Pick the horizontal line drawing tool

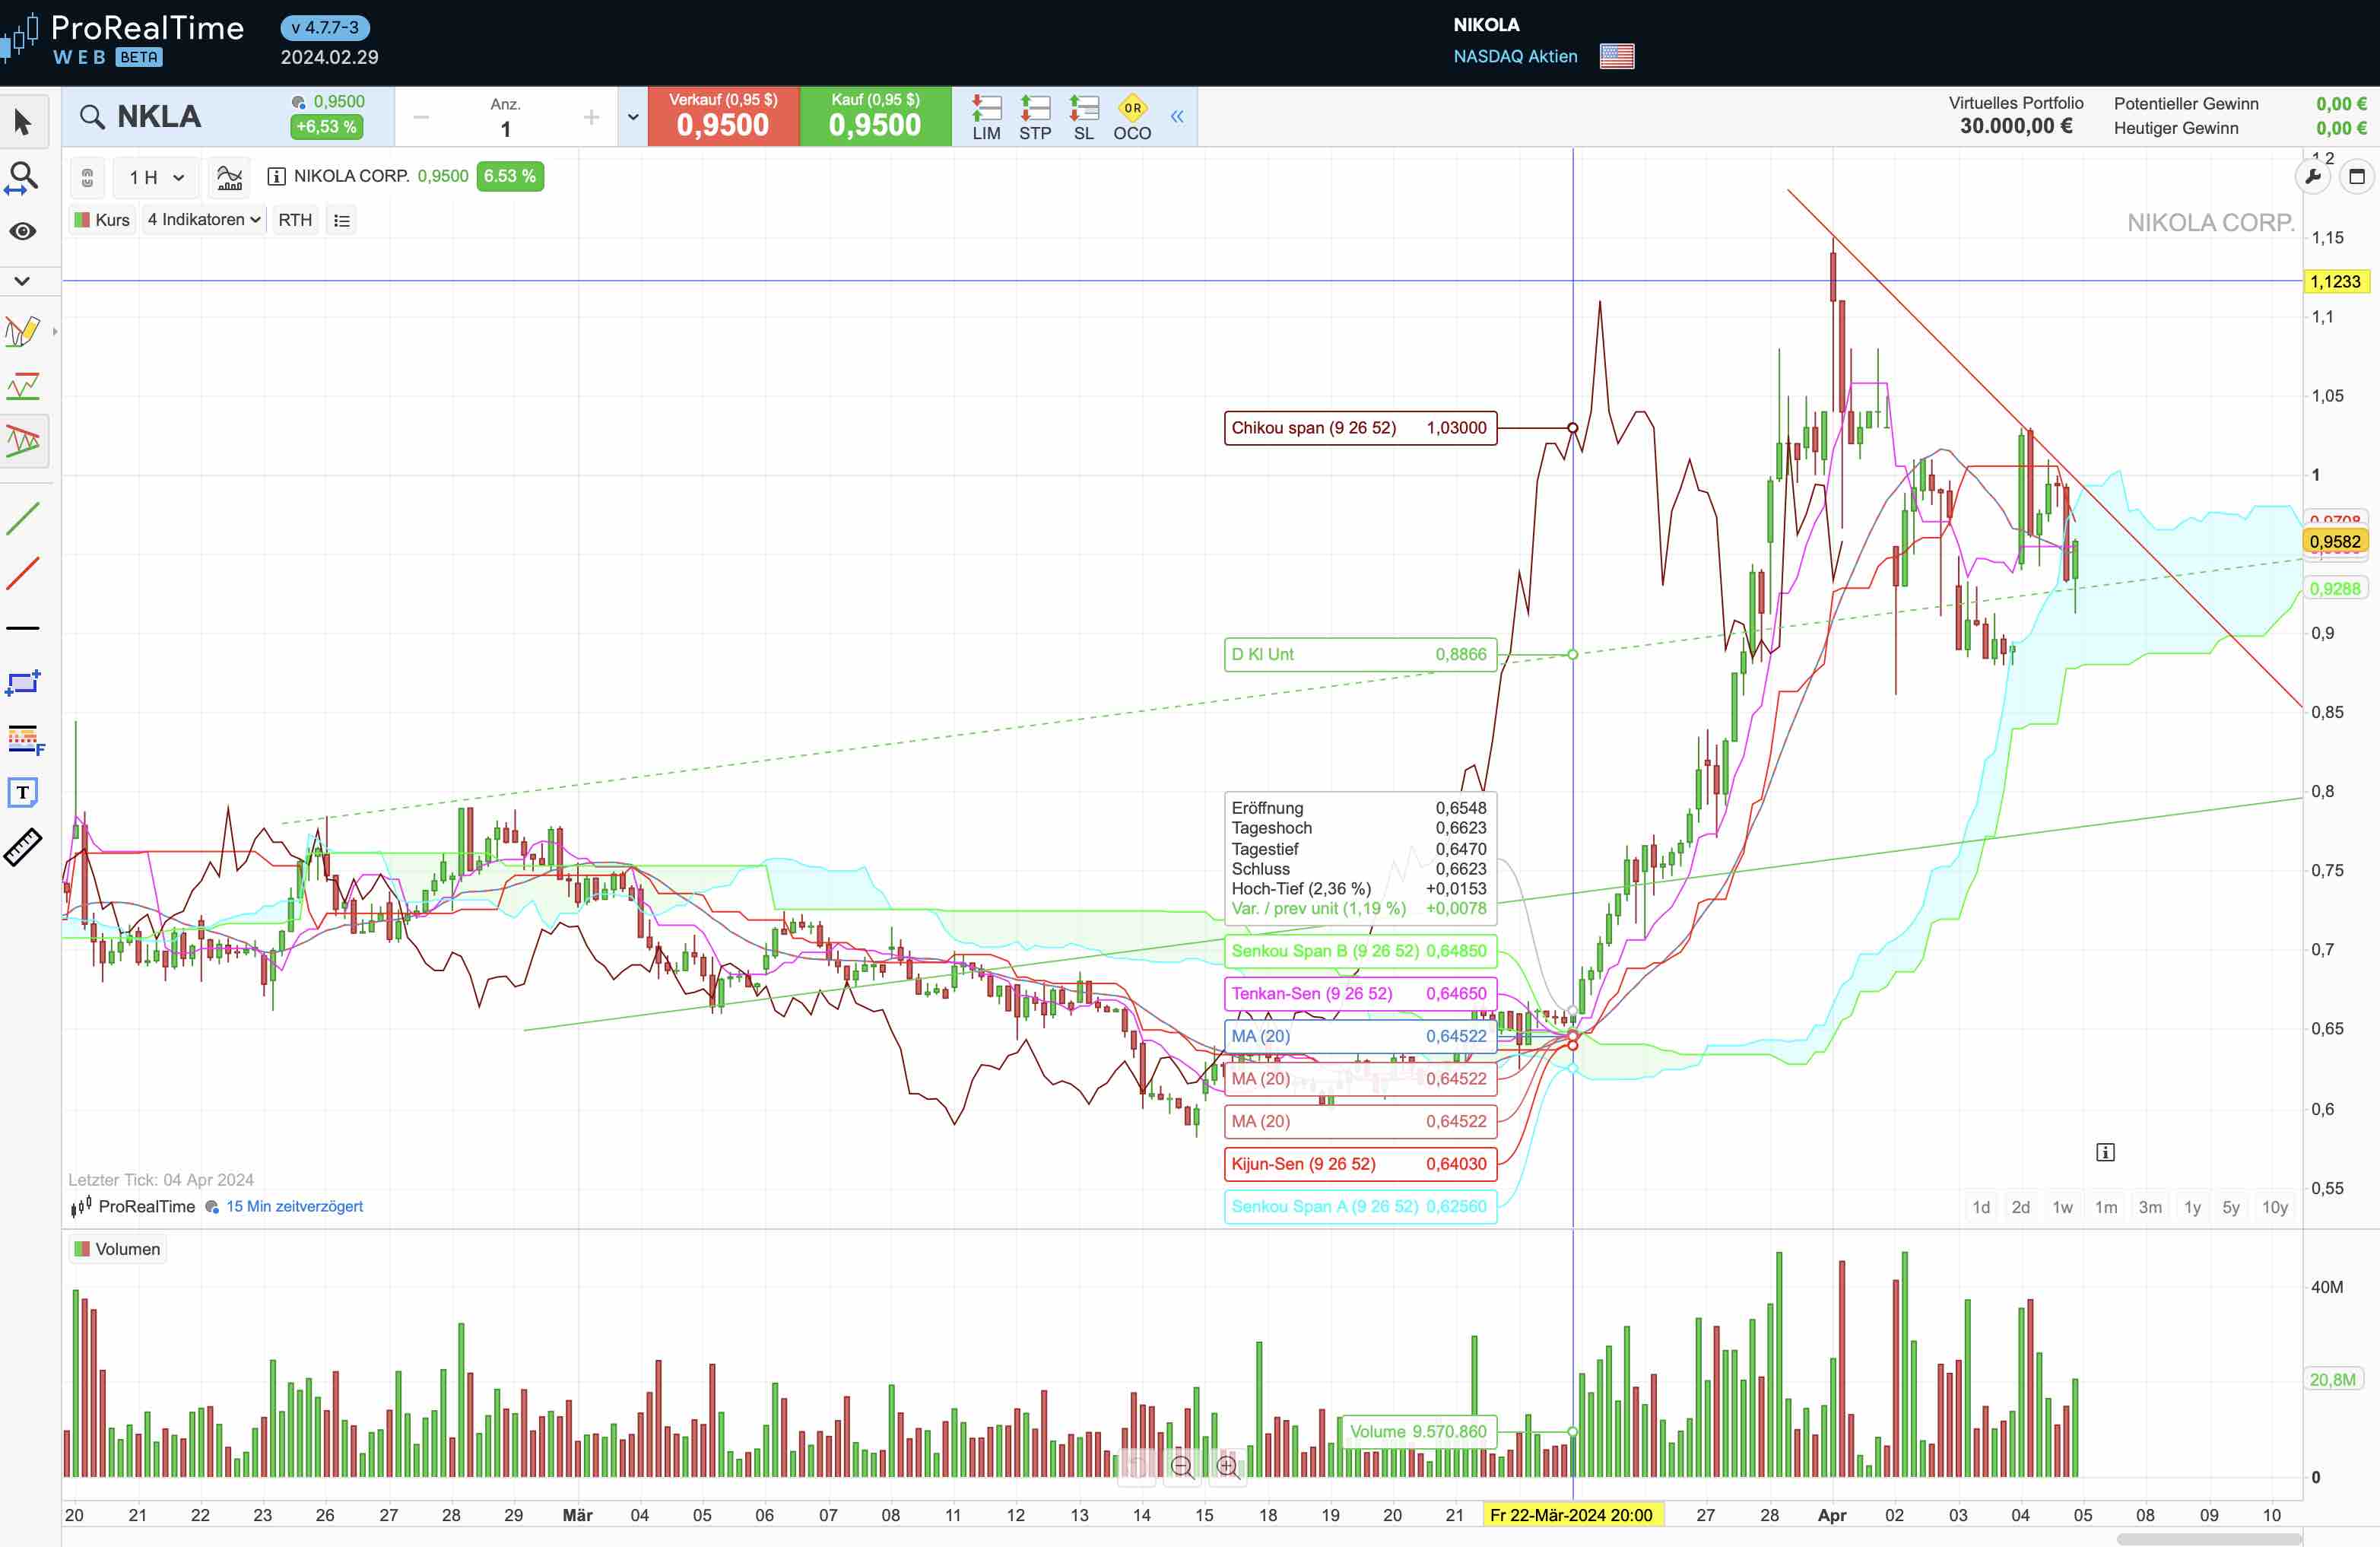pos(23,628)
